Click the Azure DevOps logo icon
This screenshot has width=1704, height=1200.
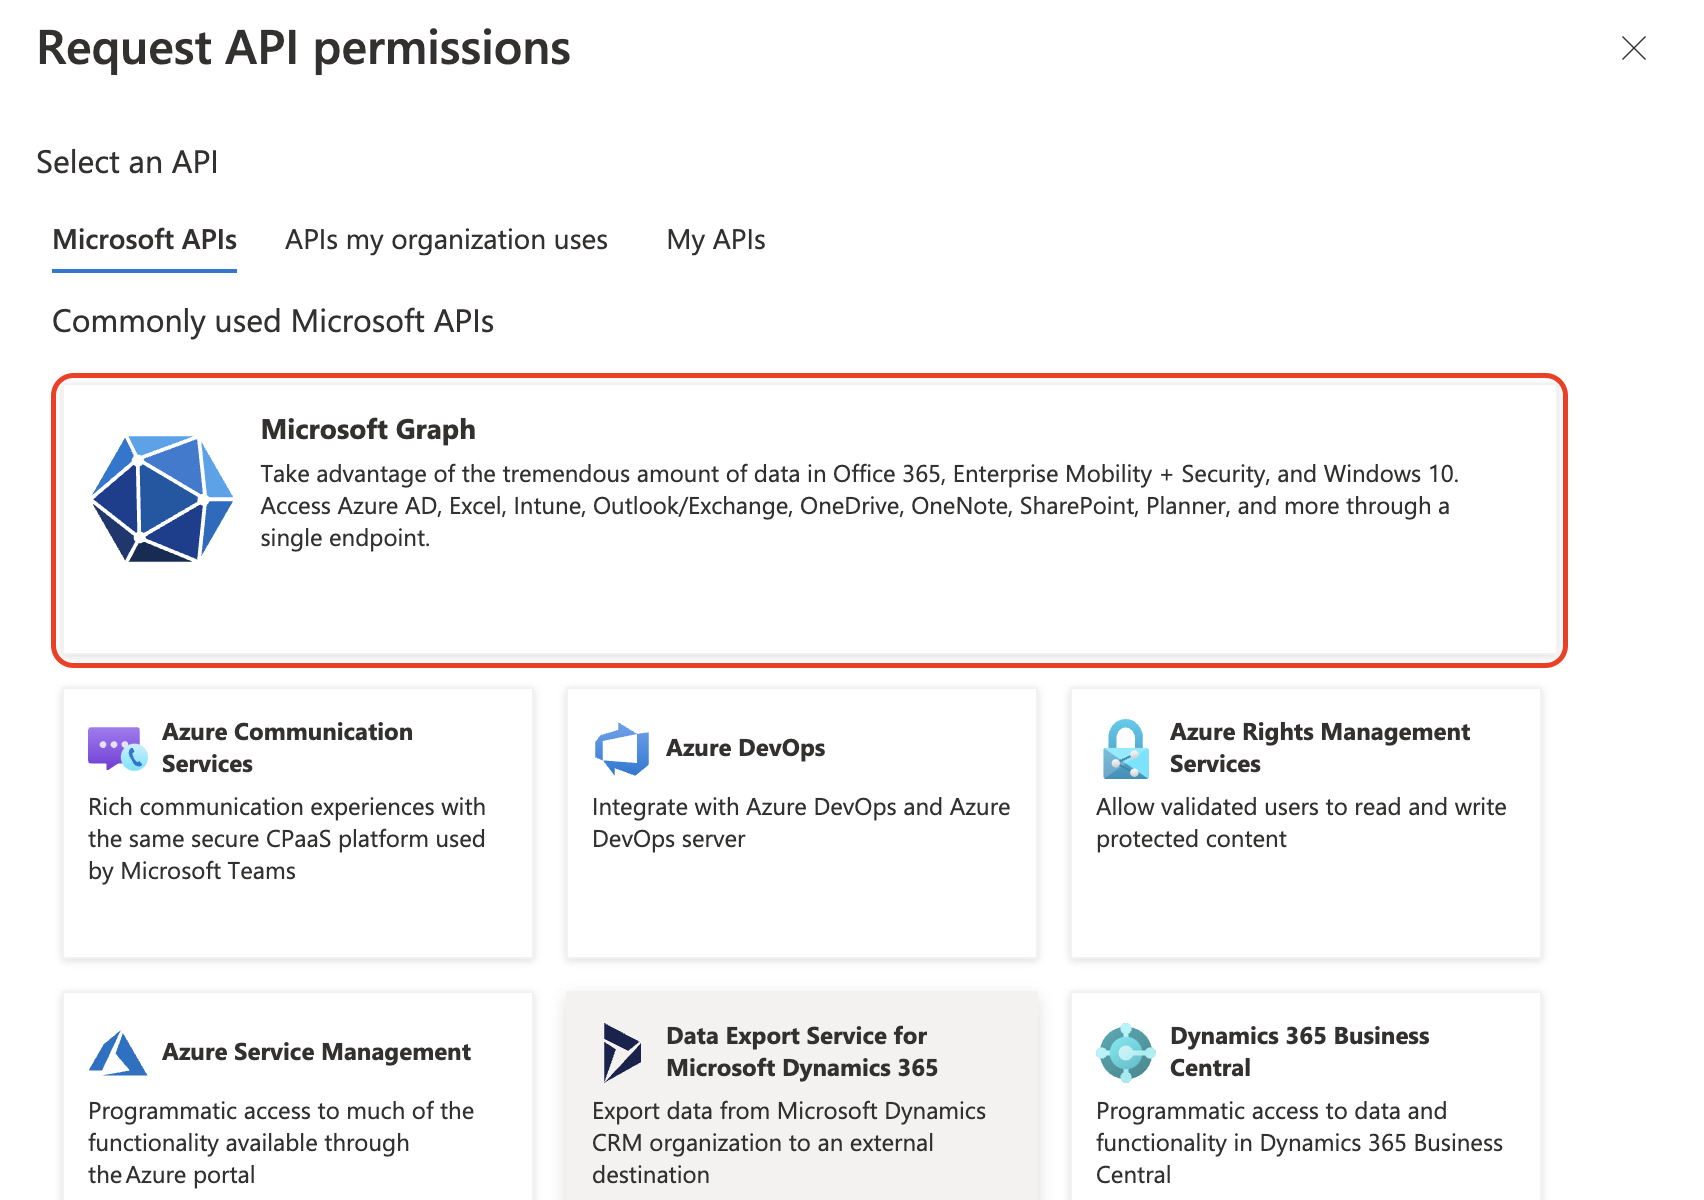tap(621, 749)
